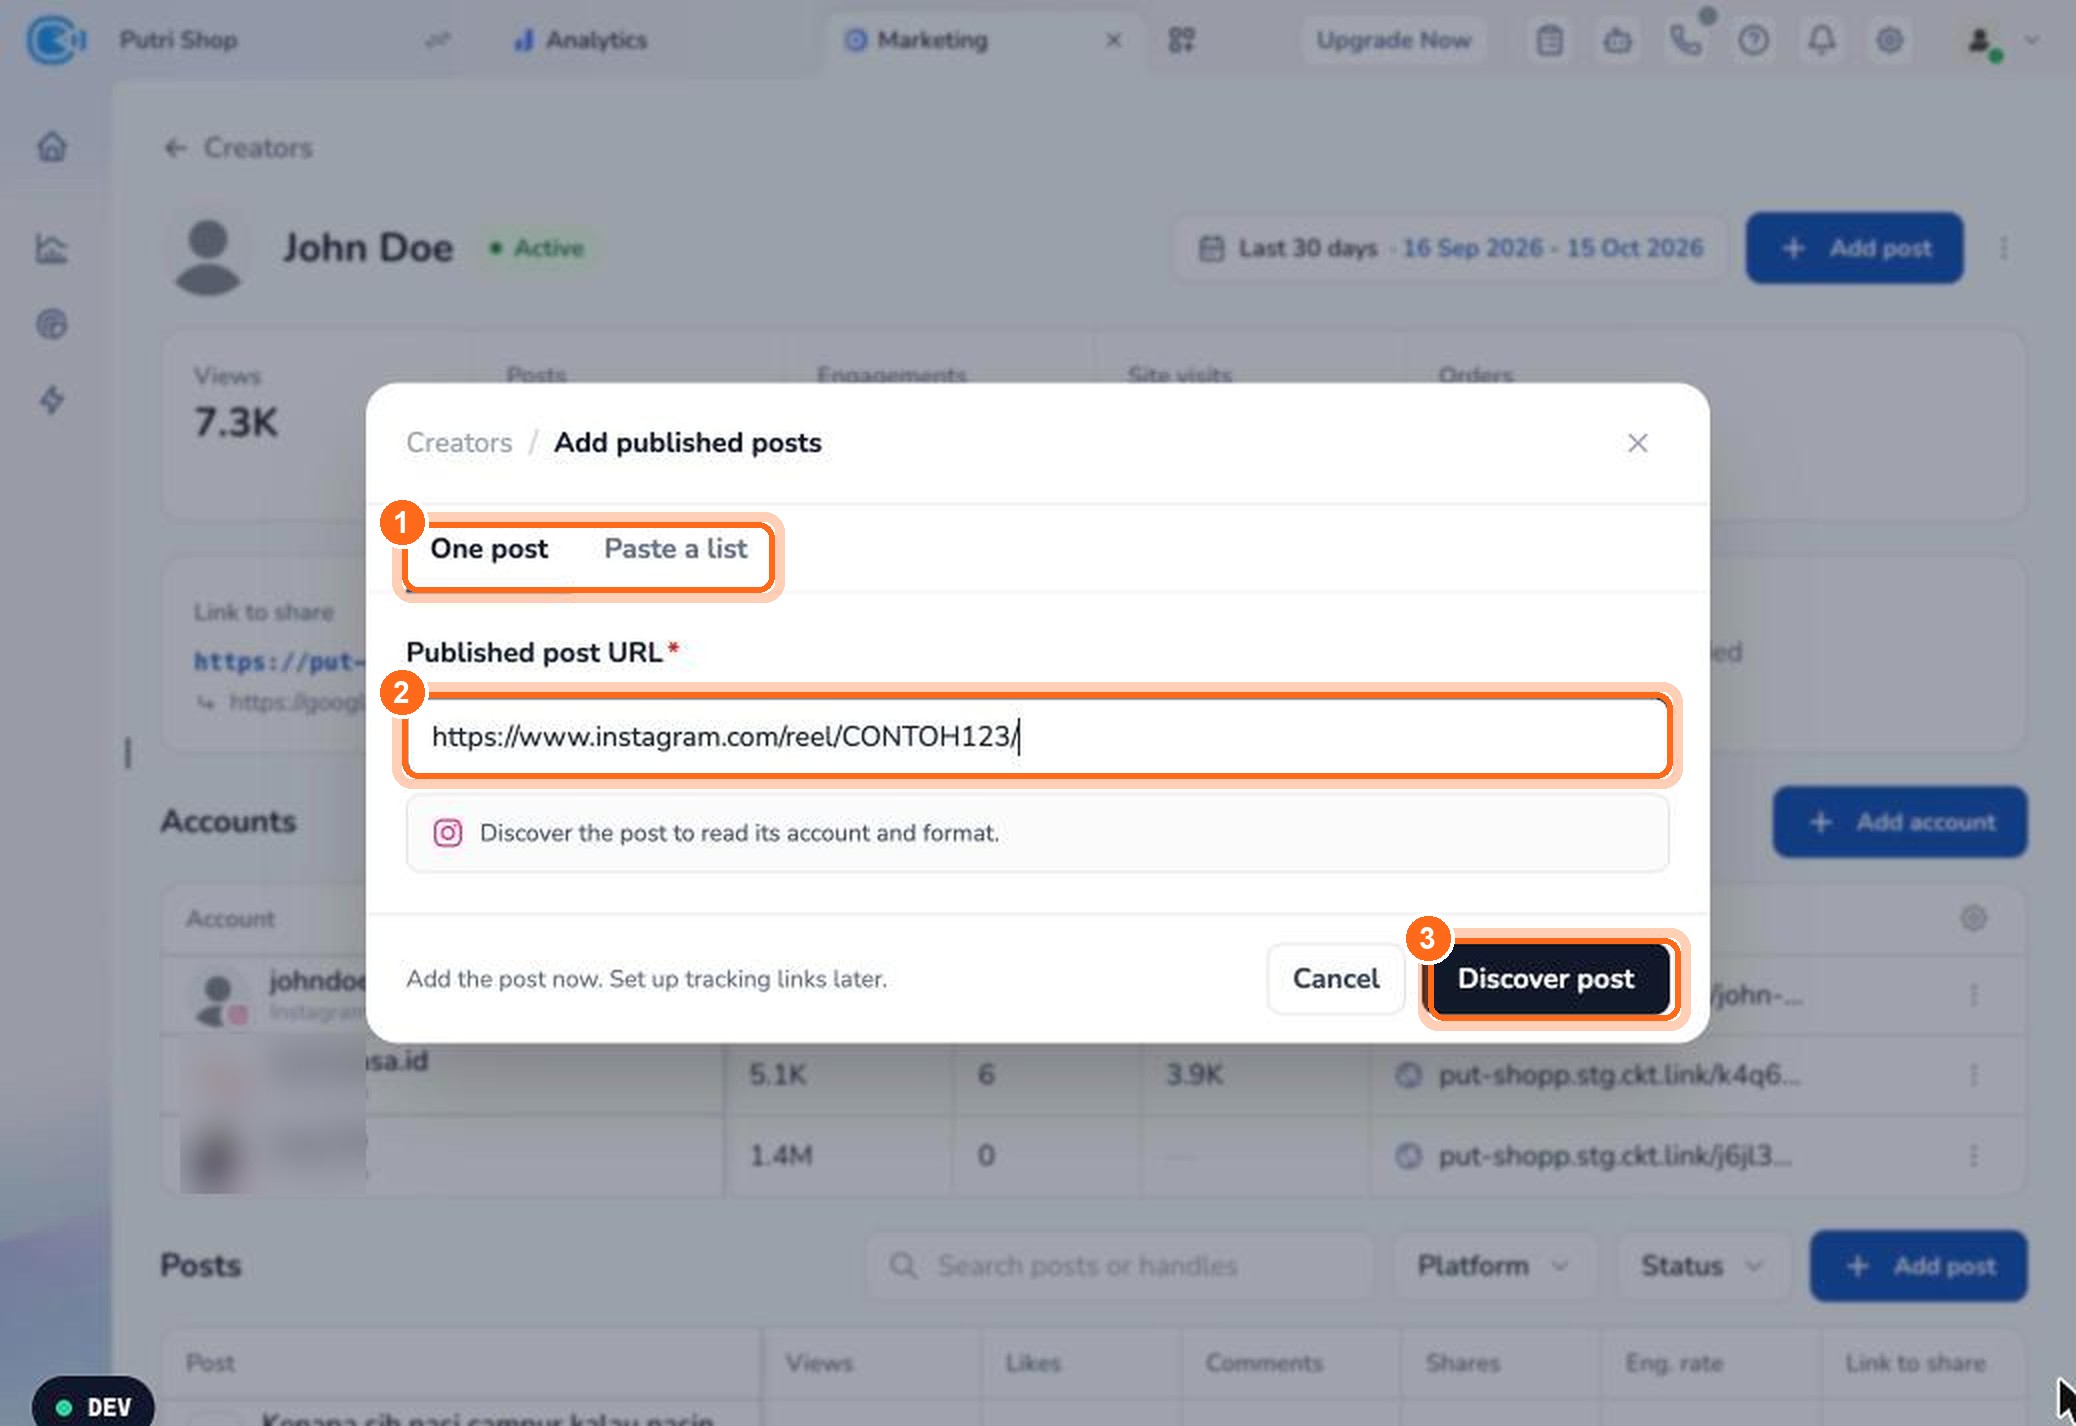Click Creators breadcrumb in the dialog

[459, 443]
